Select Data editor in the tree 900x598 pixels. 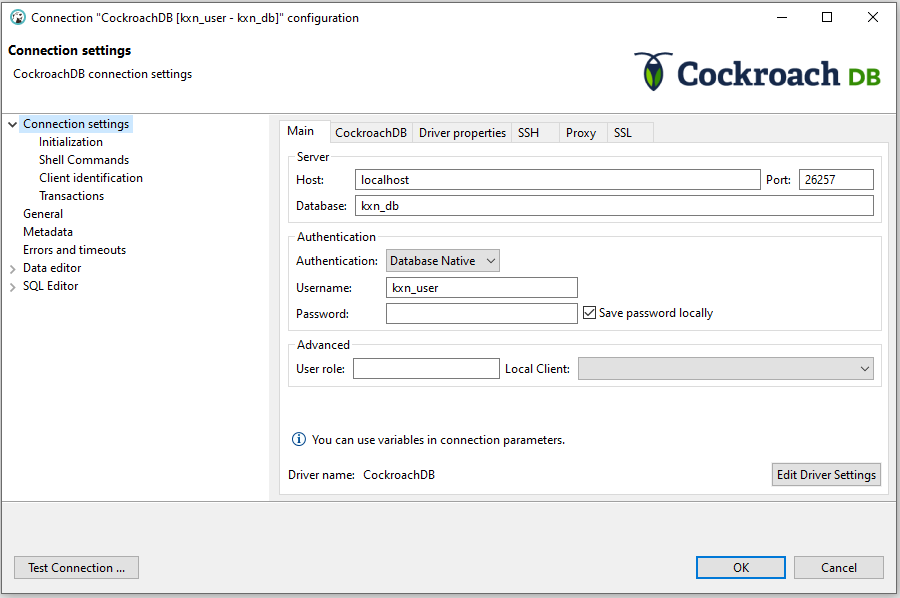coord(52,268)
